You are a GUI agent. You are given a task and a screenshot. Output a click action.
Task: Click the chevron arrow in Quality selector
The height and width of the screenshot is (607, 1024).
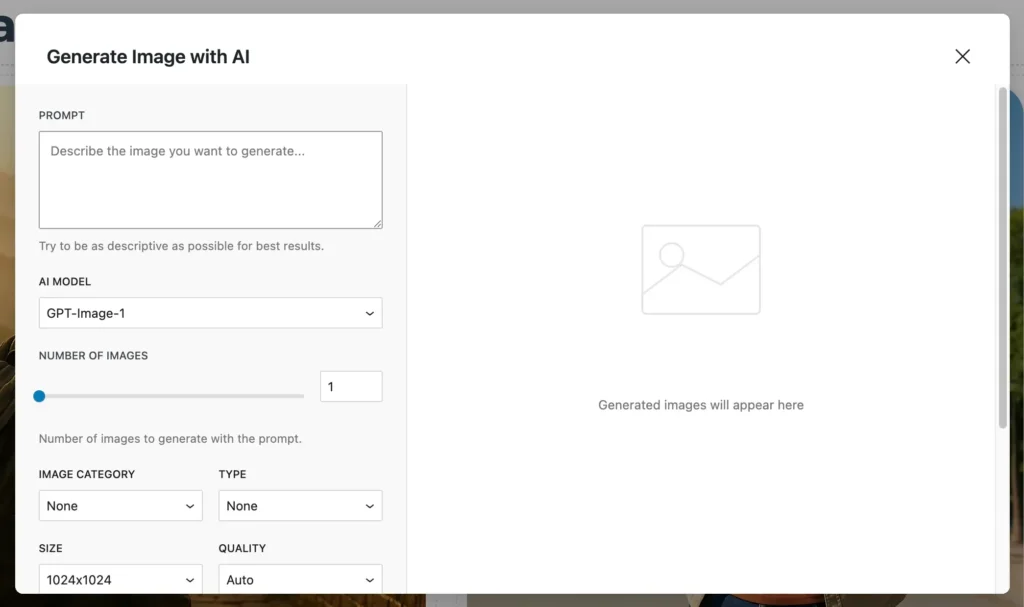click(369, 580)
